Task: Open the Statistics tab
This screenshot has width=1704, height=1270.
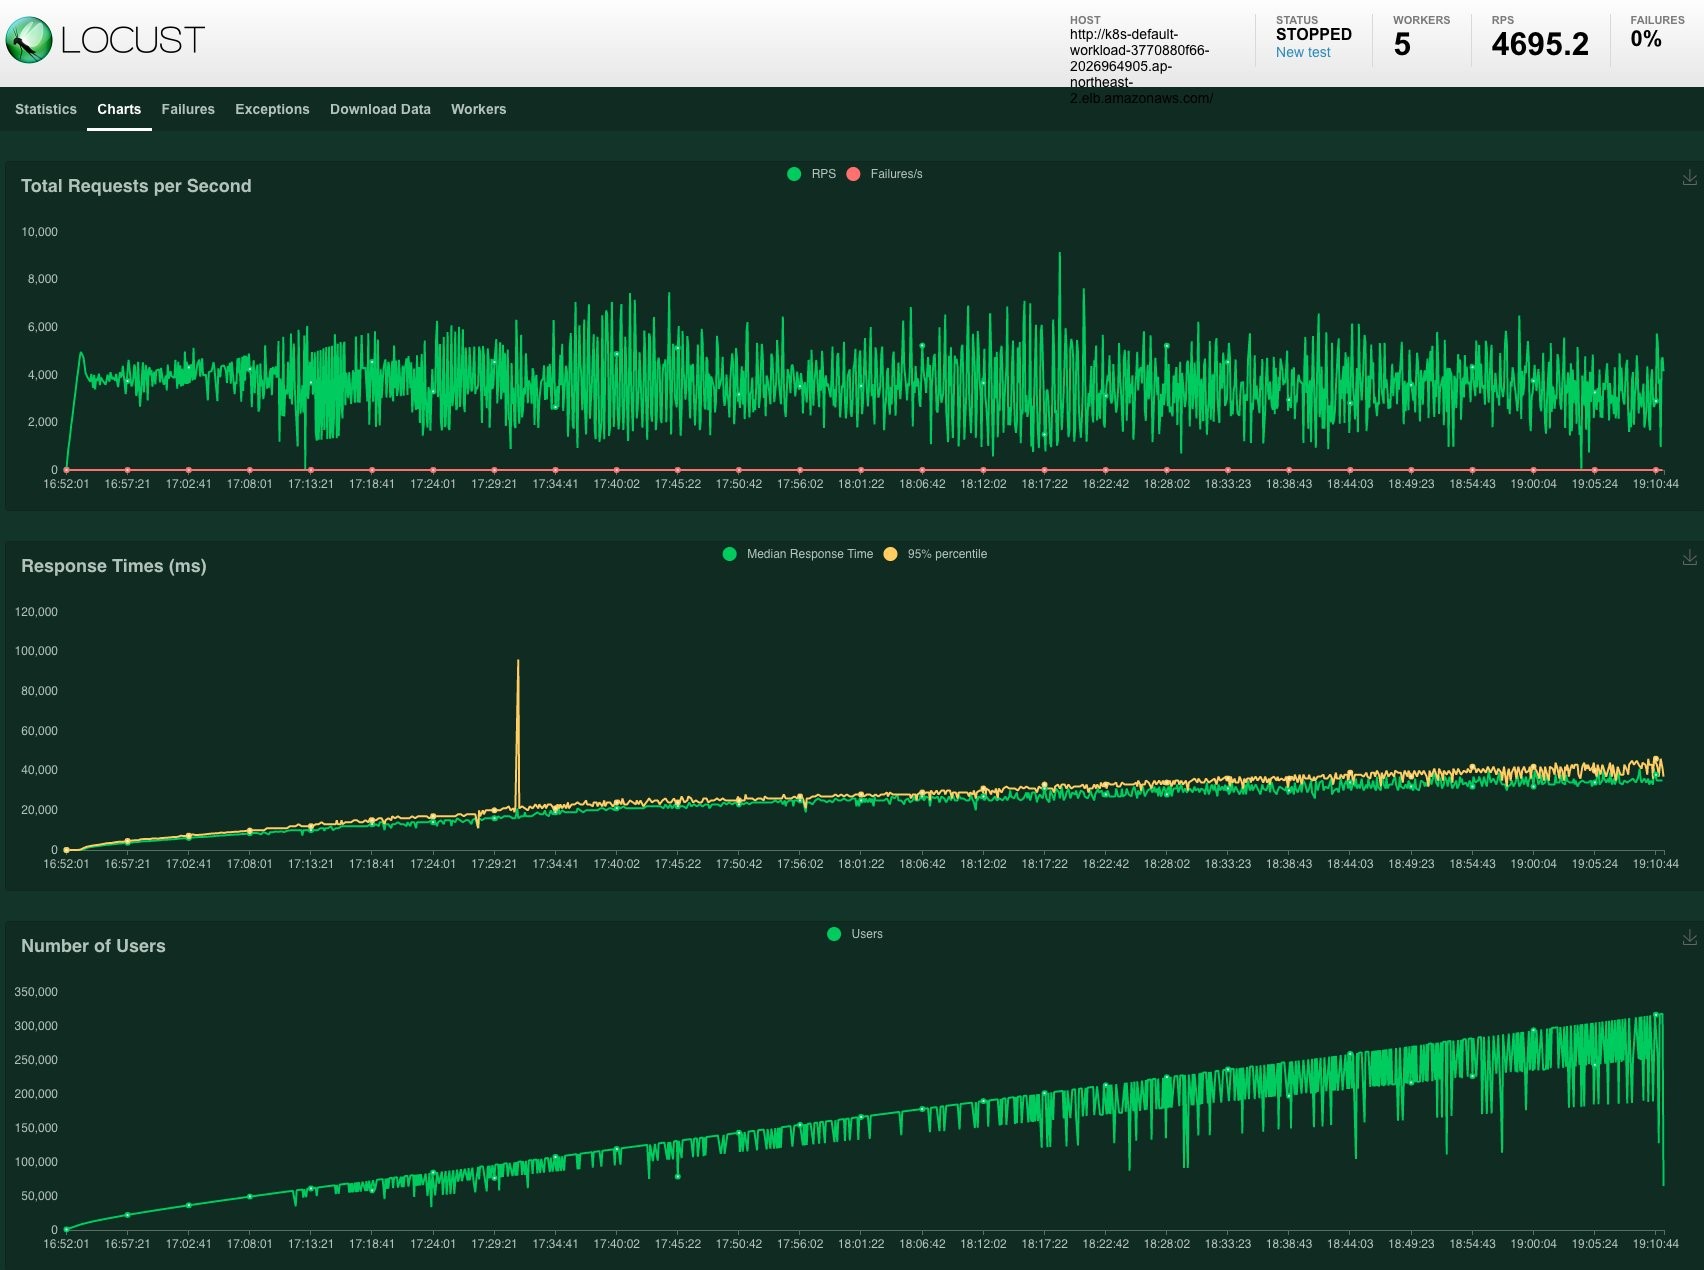Action: (x=46, y=109)
